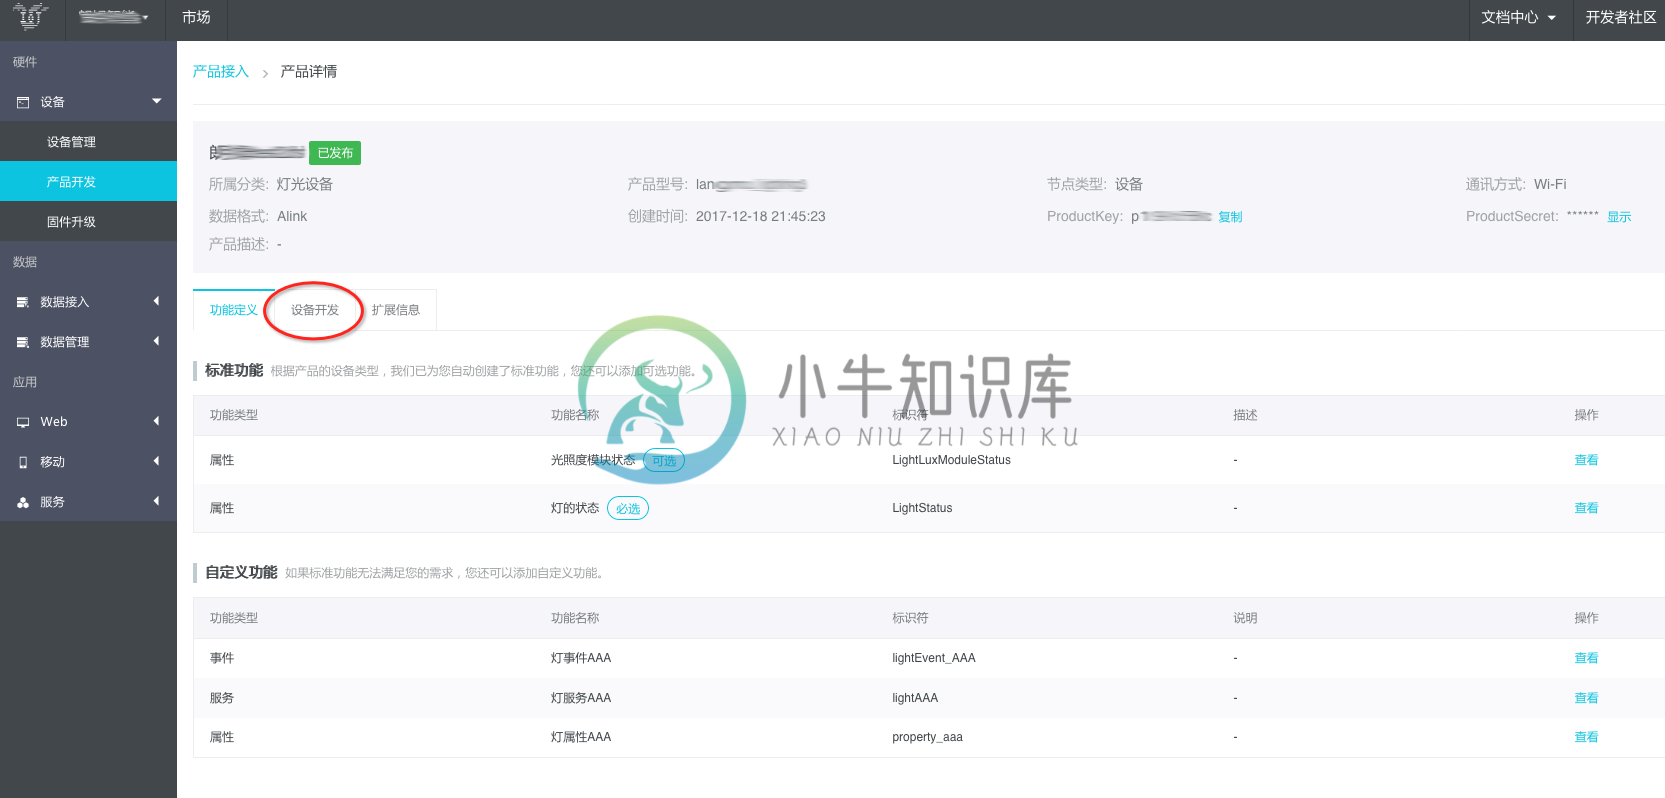Click the 灯属性AAA function name
1665x798 pixels.
tap(581, 737)
